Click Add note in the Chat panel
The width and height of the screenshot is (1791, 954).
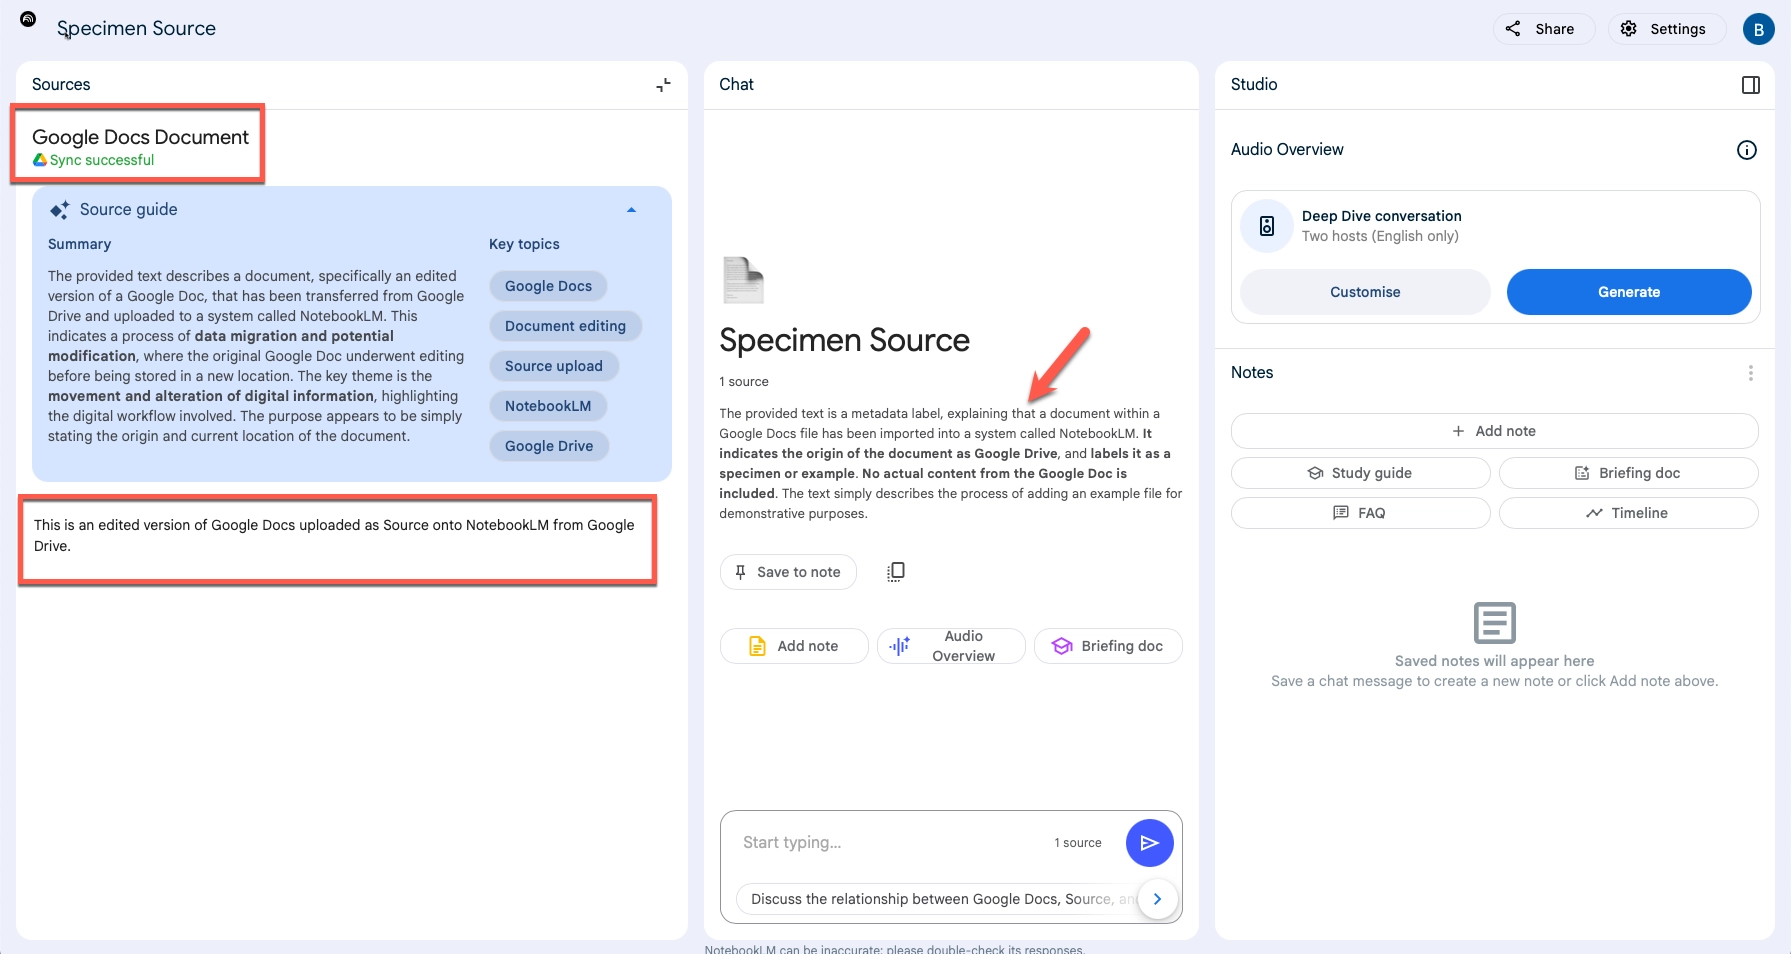tap(794, 646)
